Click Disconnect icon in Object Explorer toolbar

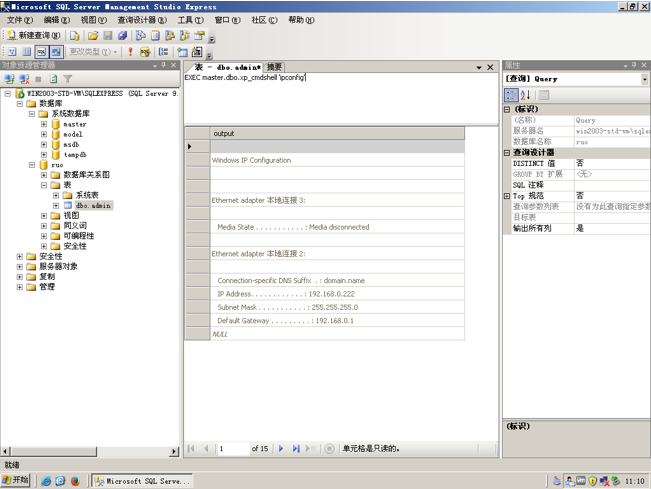pyautogui.click(x=24, y=79)
